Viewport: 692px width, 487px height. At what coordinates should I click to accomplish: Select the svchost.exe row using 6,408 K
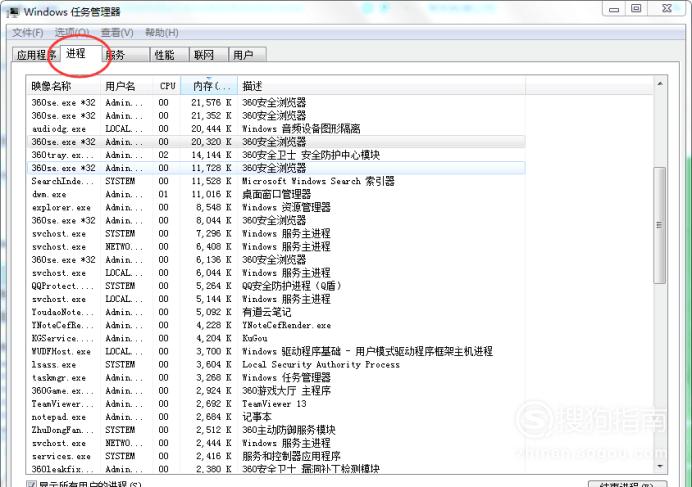click(x=276, y=247)
